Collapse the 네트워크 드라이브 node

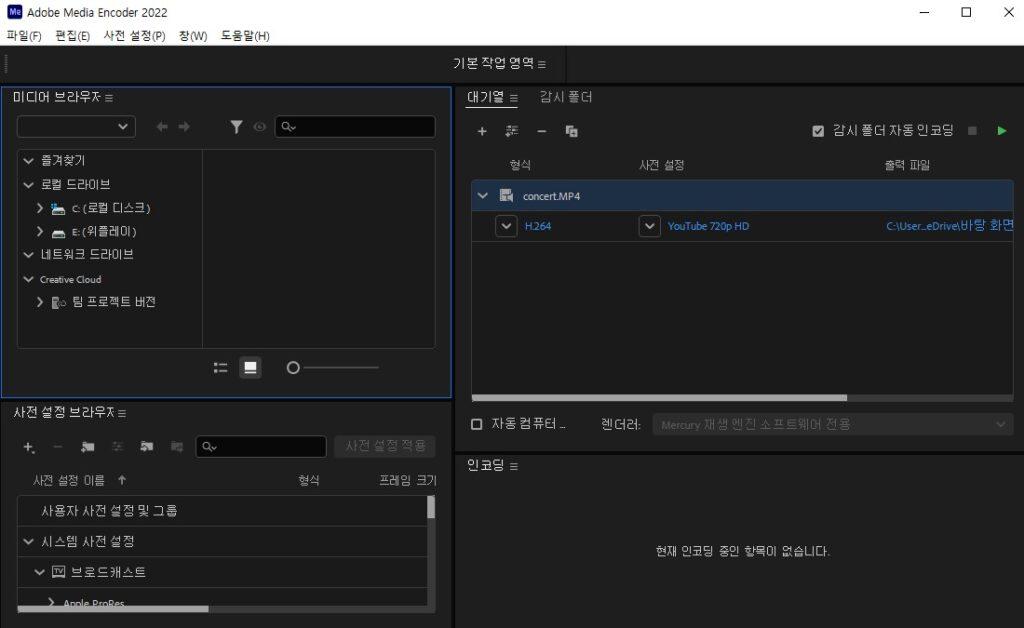pos(28,255)
